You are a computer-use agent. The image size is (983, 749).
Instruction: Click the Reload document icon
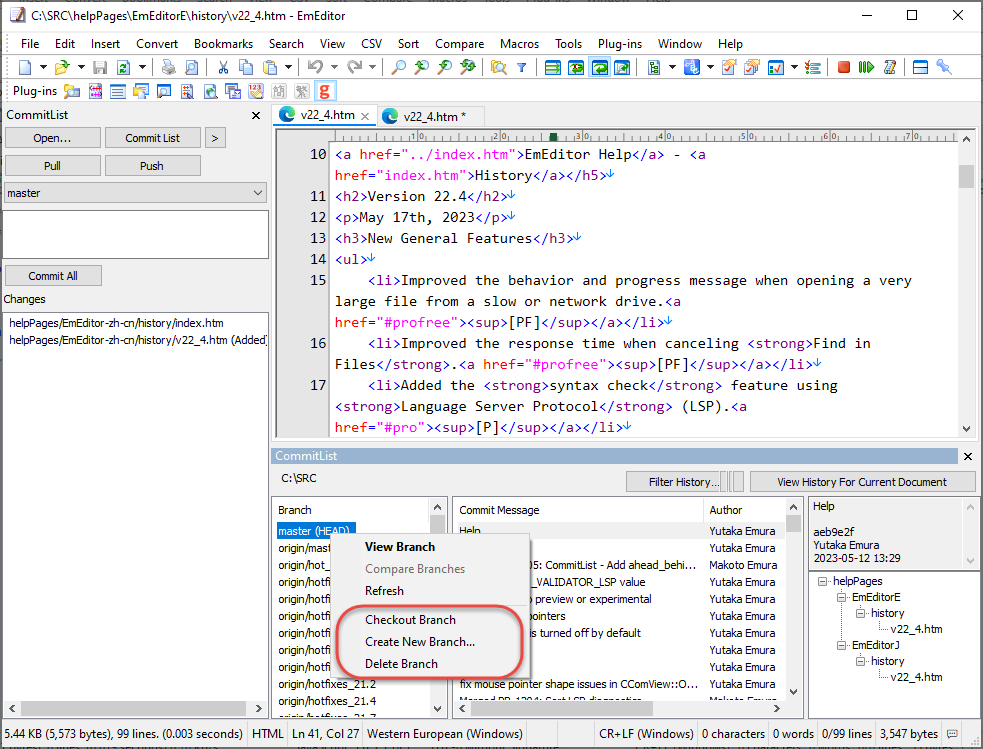point(124,67)
